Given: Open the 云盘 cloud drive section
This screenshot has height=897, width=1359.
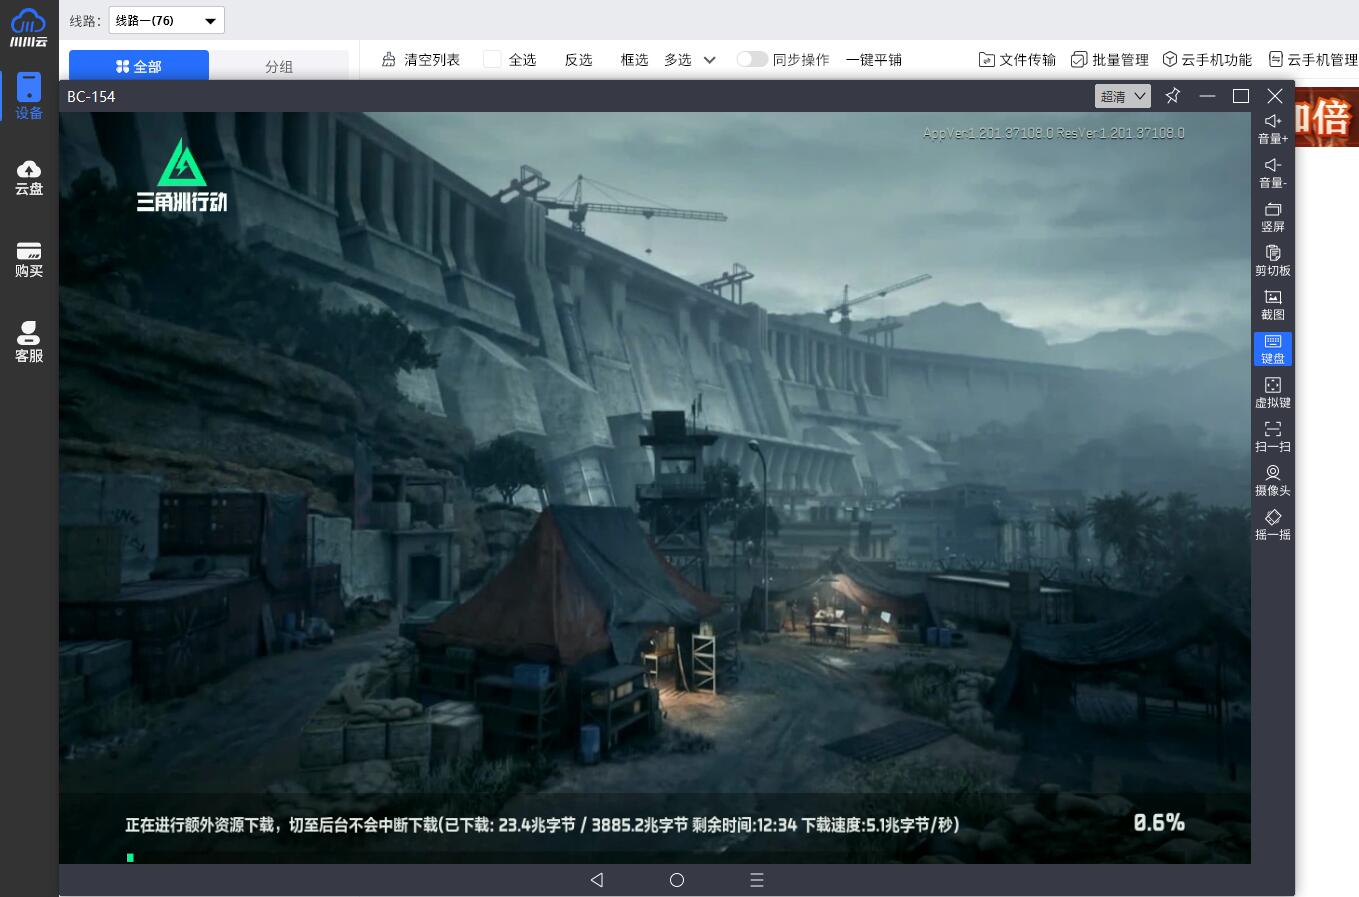Looking at the screenshot, I should (x=29, y=178).
